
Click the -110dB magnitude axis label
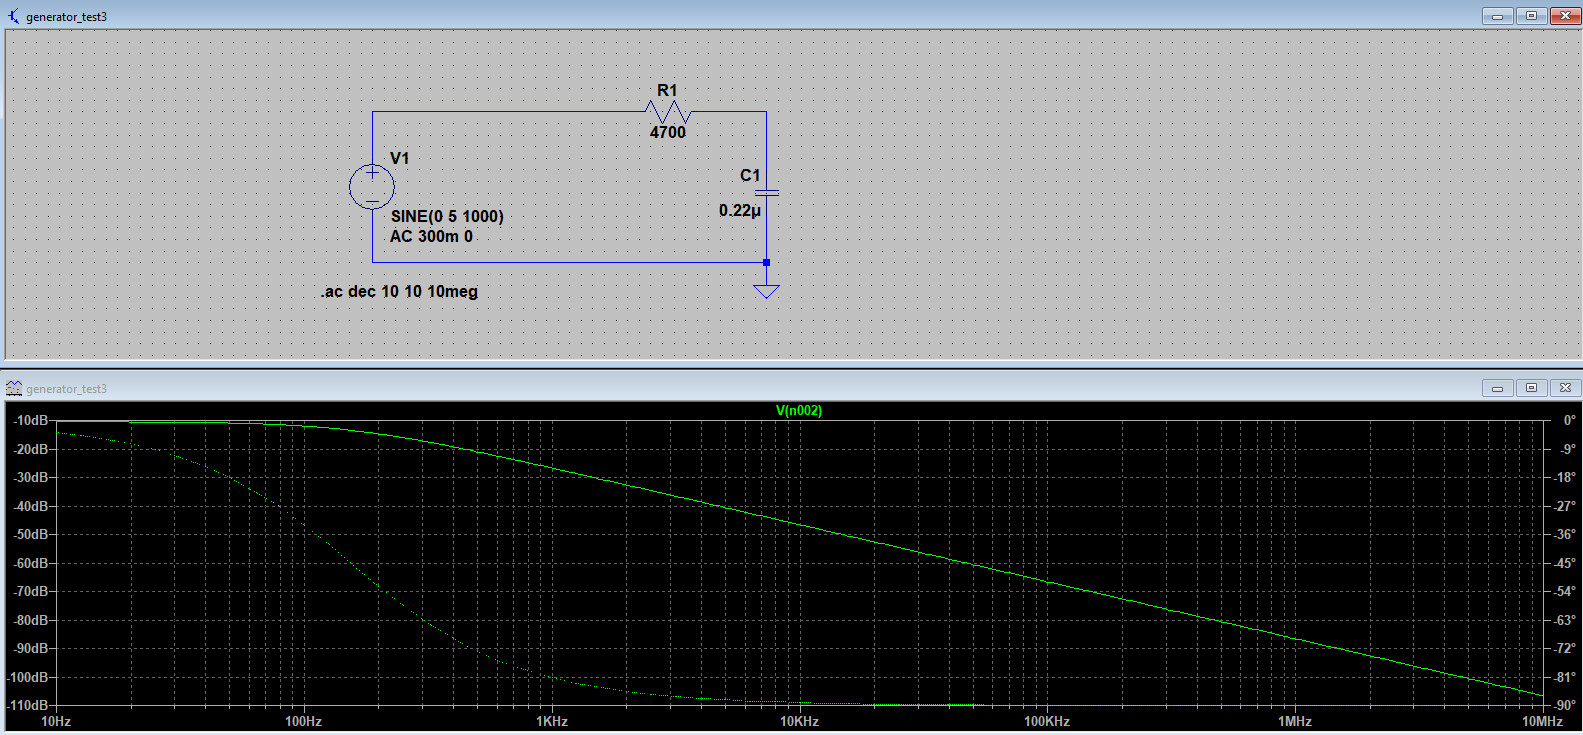point(28,705)
